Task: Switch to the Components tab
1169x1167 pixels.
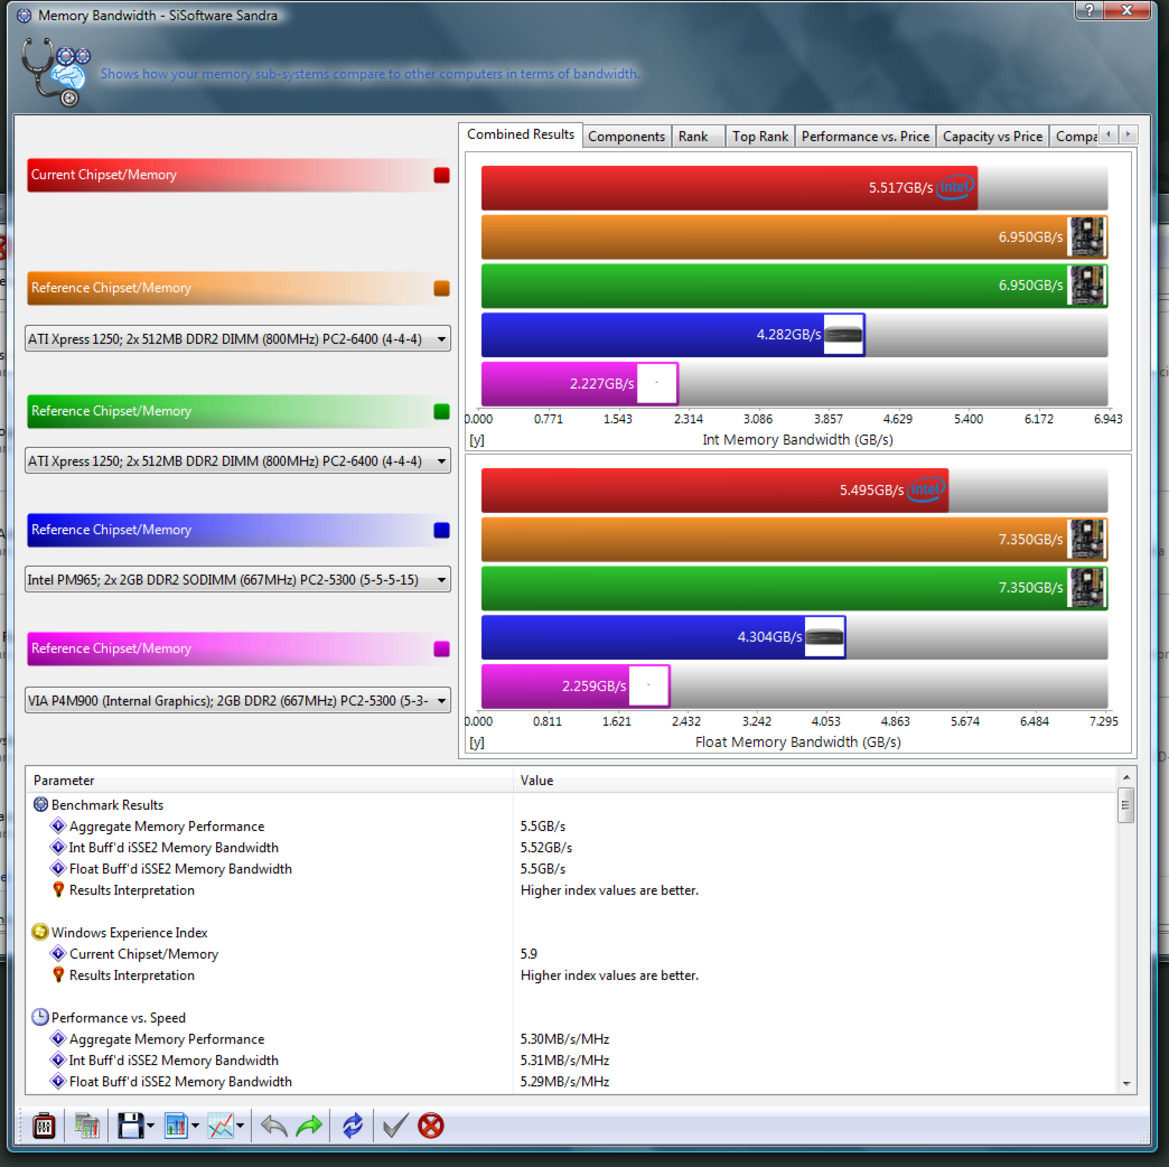Action: (x=626, y=136)
